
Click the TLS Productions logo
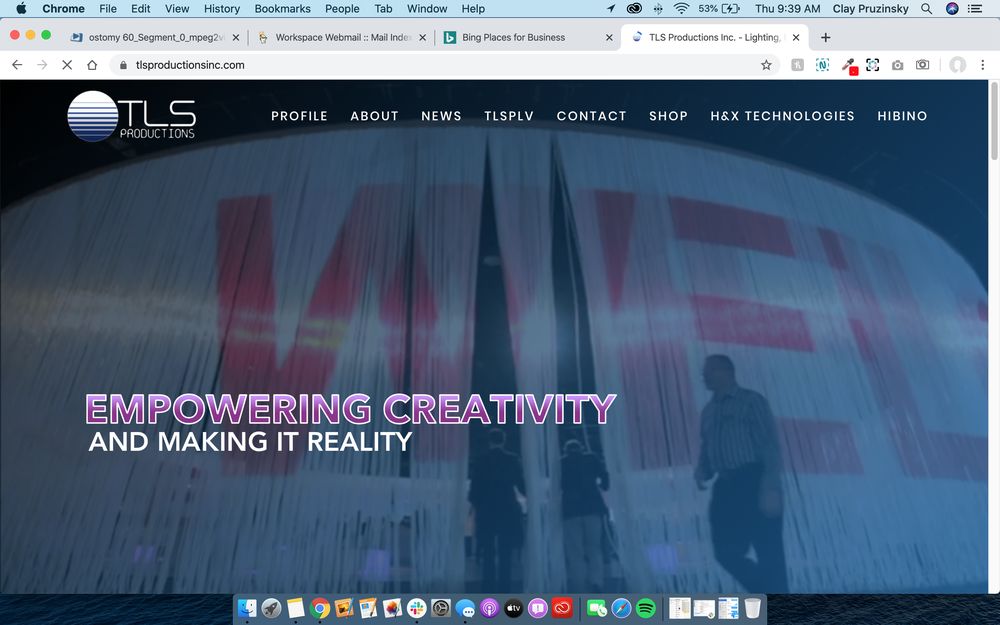[132, 116]
